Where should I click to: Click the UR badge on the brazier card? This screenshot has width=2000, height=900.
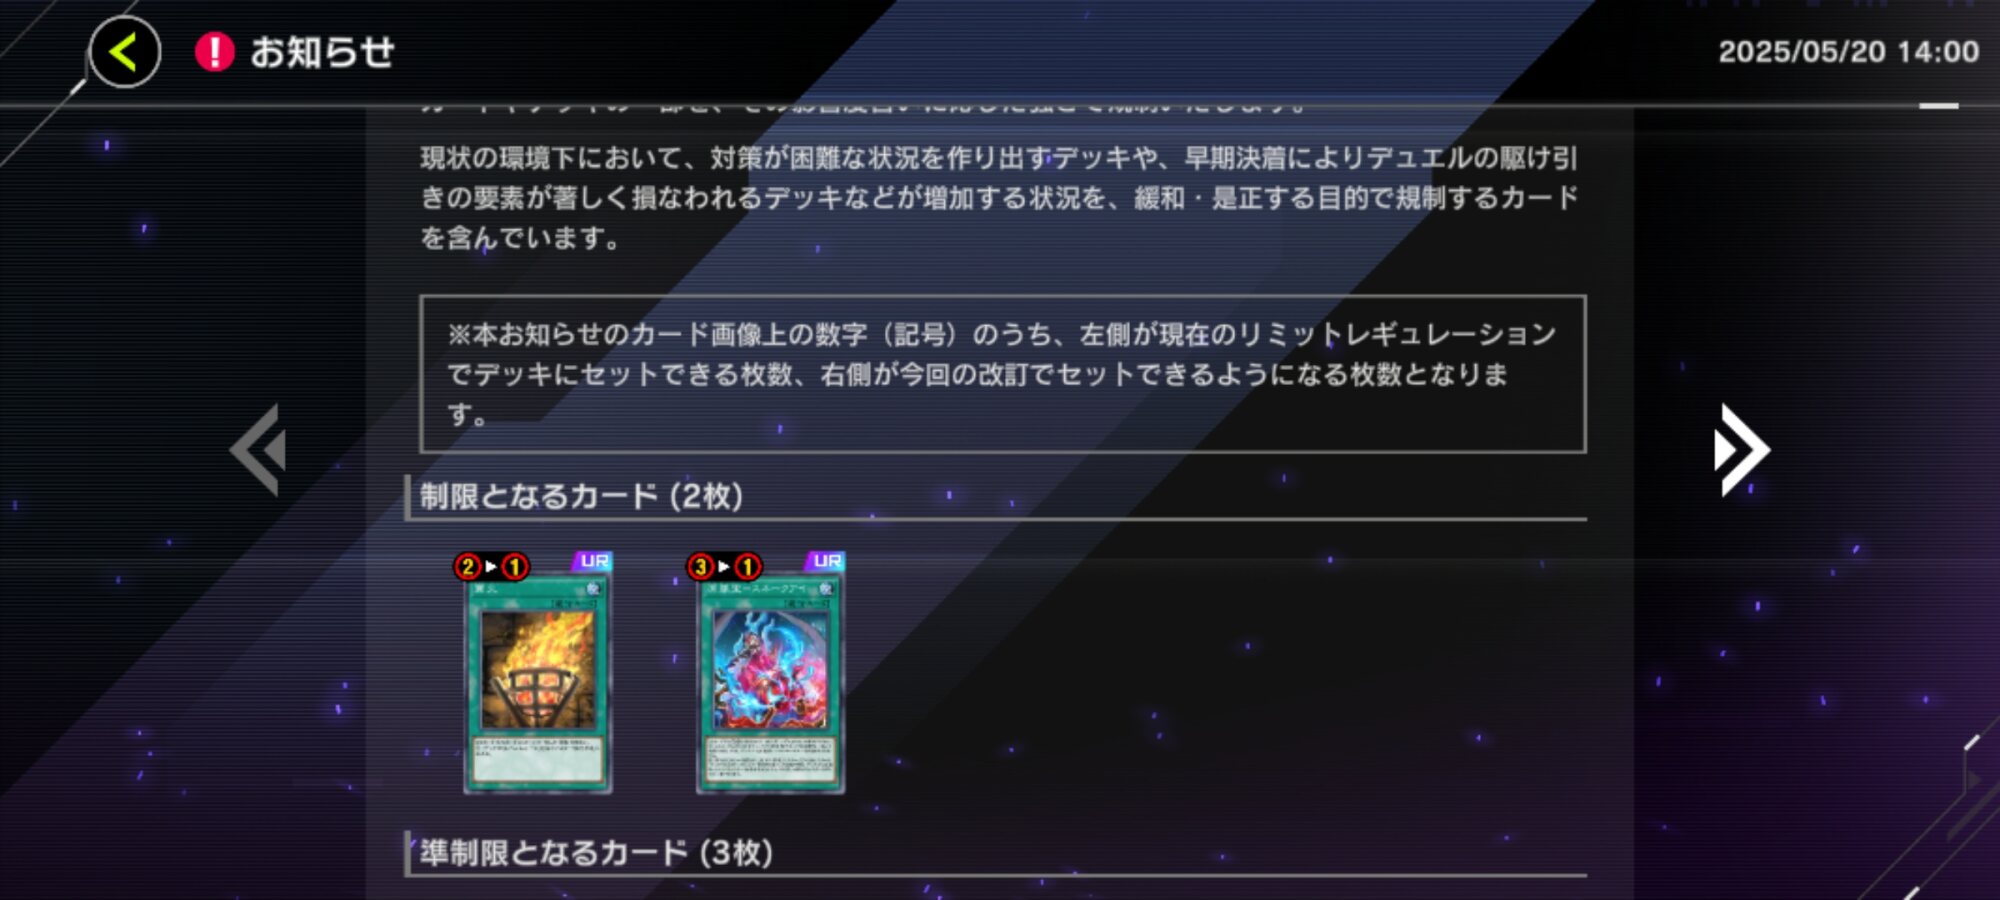pyautogui.click(x=593, y=561)
